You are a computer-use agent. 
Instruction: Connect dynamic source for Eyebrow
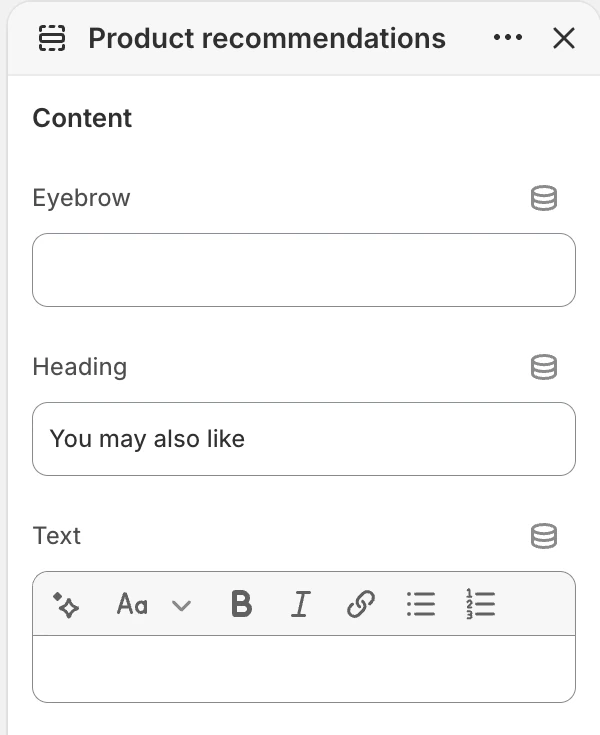click(544, 198)
